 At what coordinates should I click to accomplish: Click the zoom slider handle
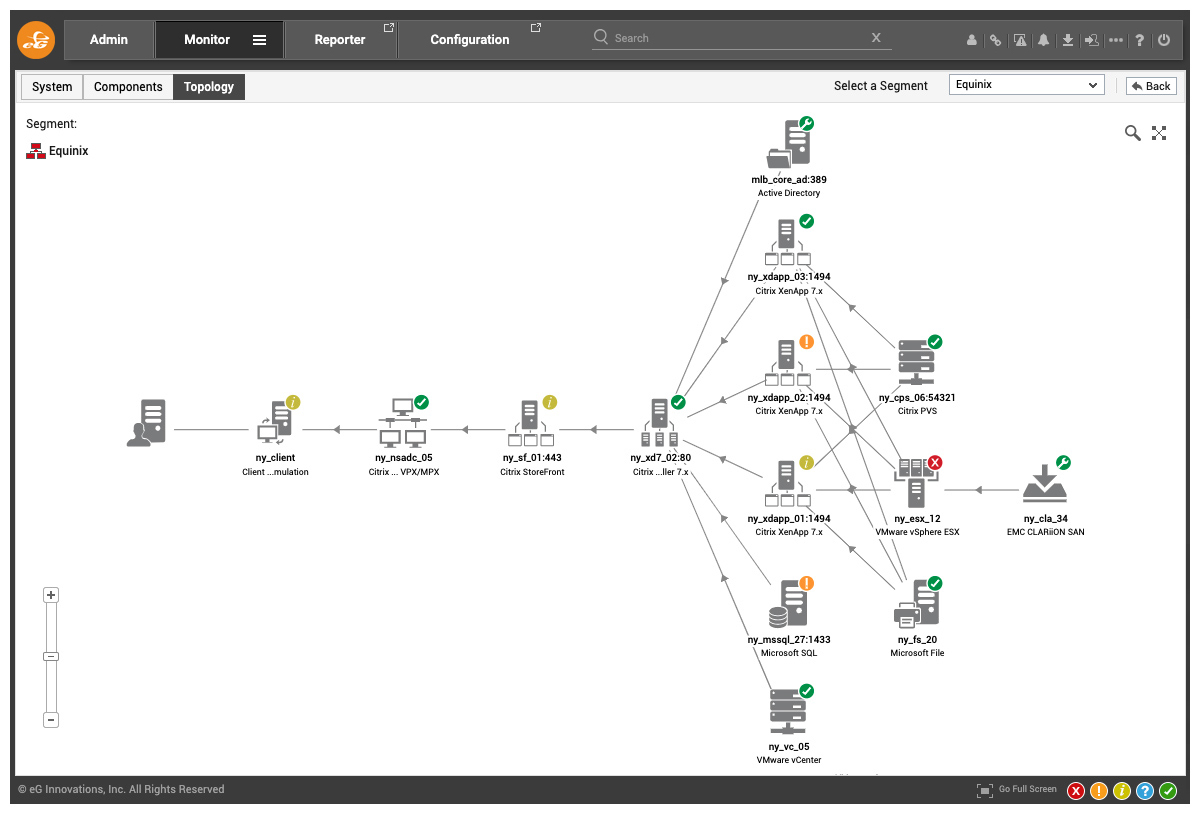pos(51,657)
